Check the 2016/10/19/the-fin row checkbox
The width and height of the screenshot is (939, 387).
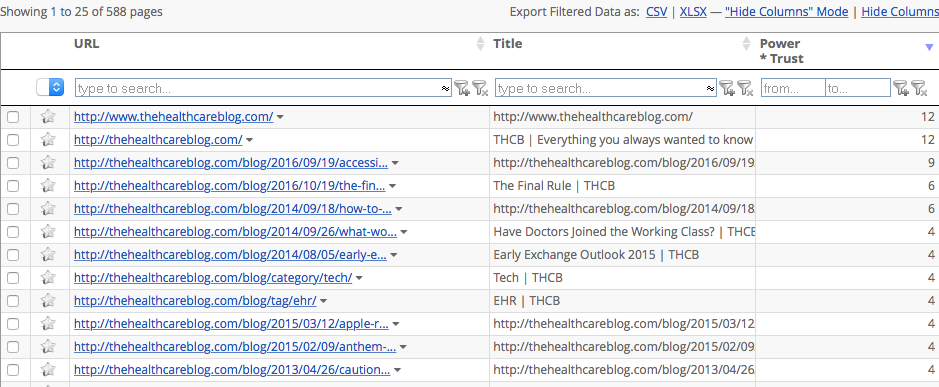pyautogui.click(x=13, y=186)
